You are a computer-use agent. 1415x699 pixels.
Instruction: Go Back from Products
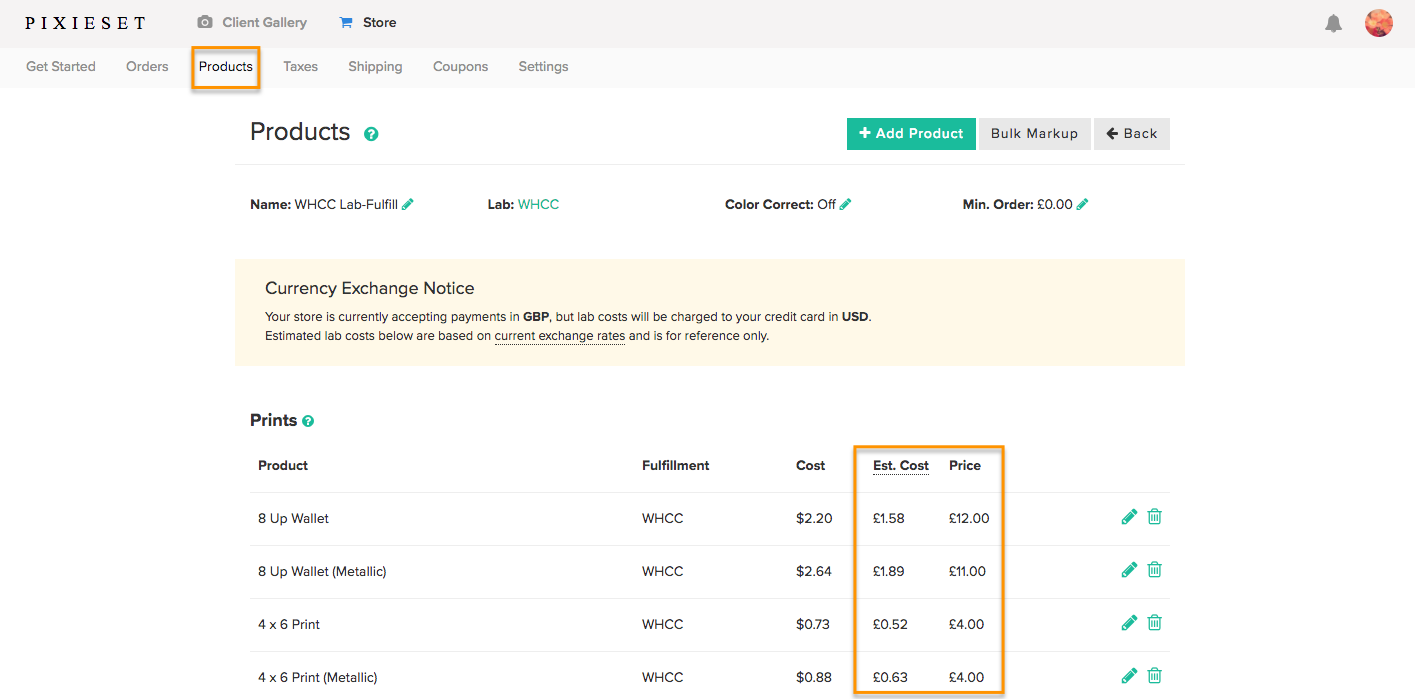tap(1132, 134)
